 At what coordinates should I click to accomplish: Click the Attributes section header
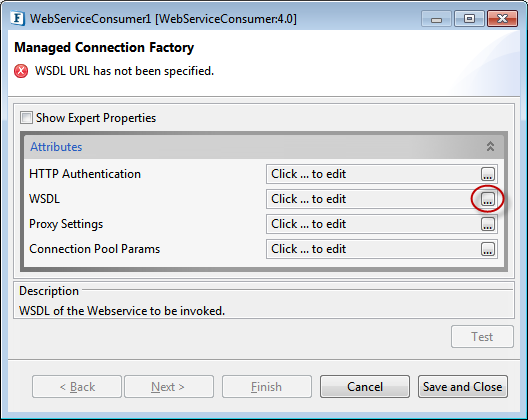(x=264, y=147)
